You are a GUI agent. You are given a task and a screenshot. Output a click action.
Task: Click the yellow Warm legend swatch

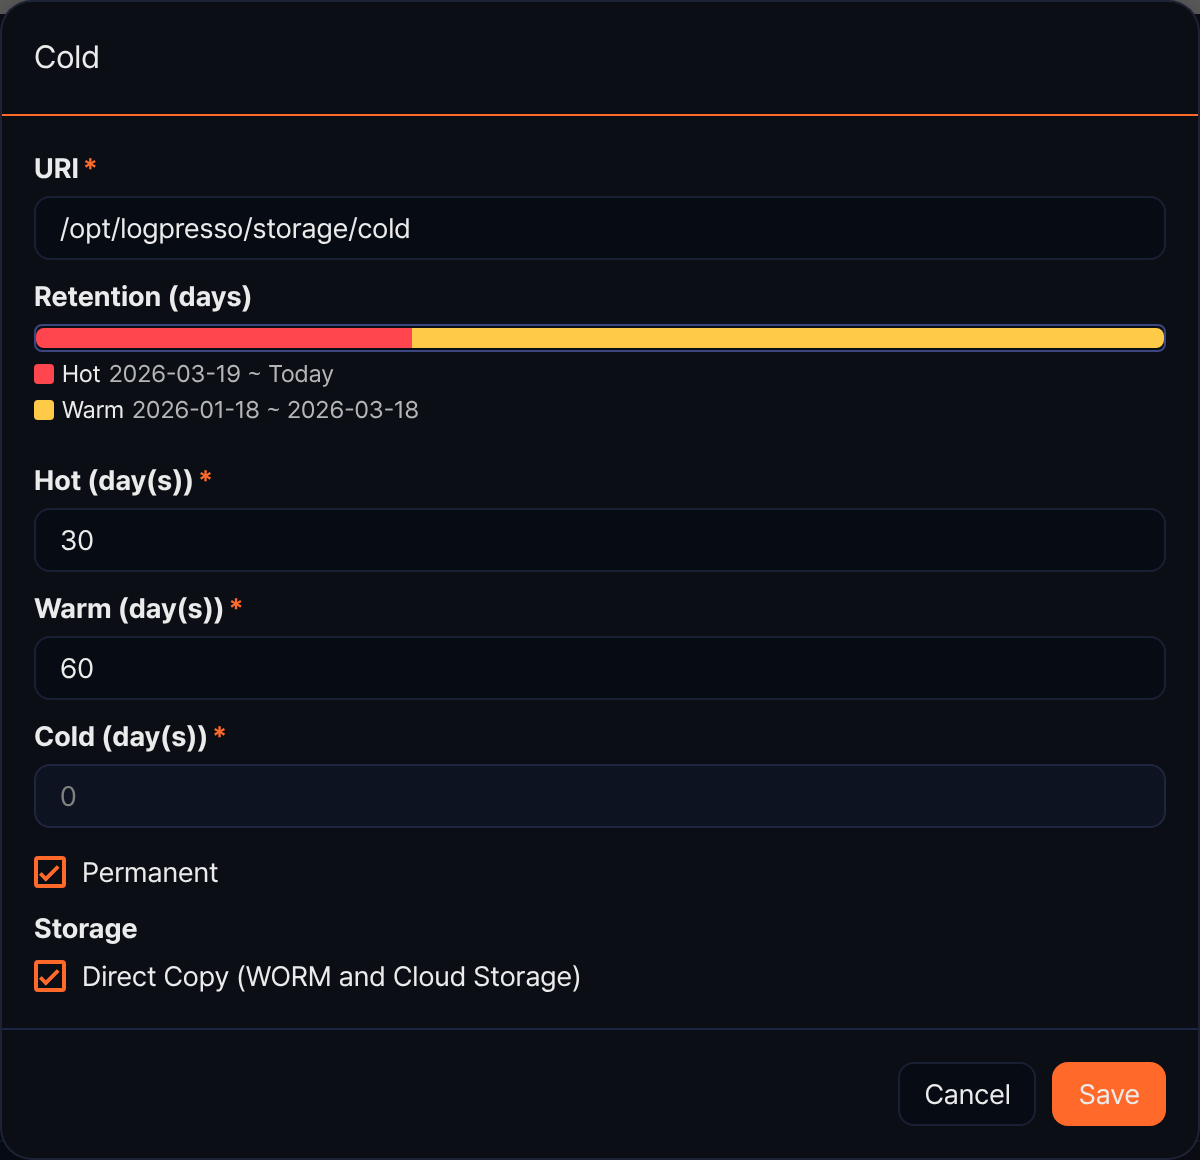(x=44, y=410)
